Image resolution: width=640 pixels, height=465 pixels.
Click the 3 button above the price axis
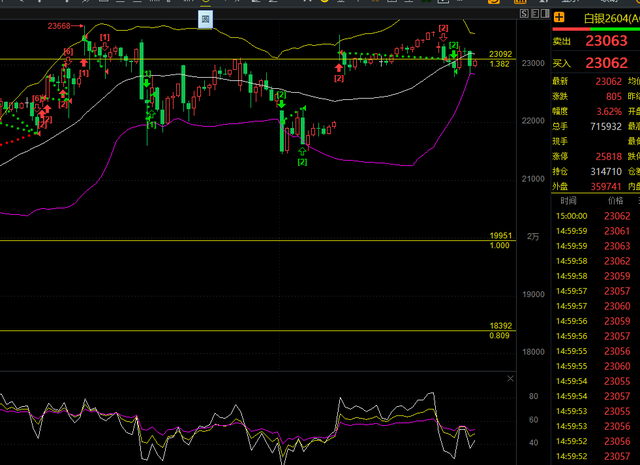[x=535, y=13]
